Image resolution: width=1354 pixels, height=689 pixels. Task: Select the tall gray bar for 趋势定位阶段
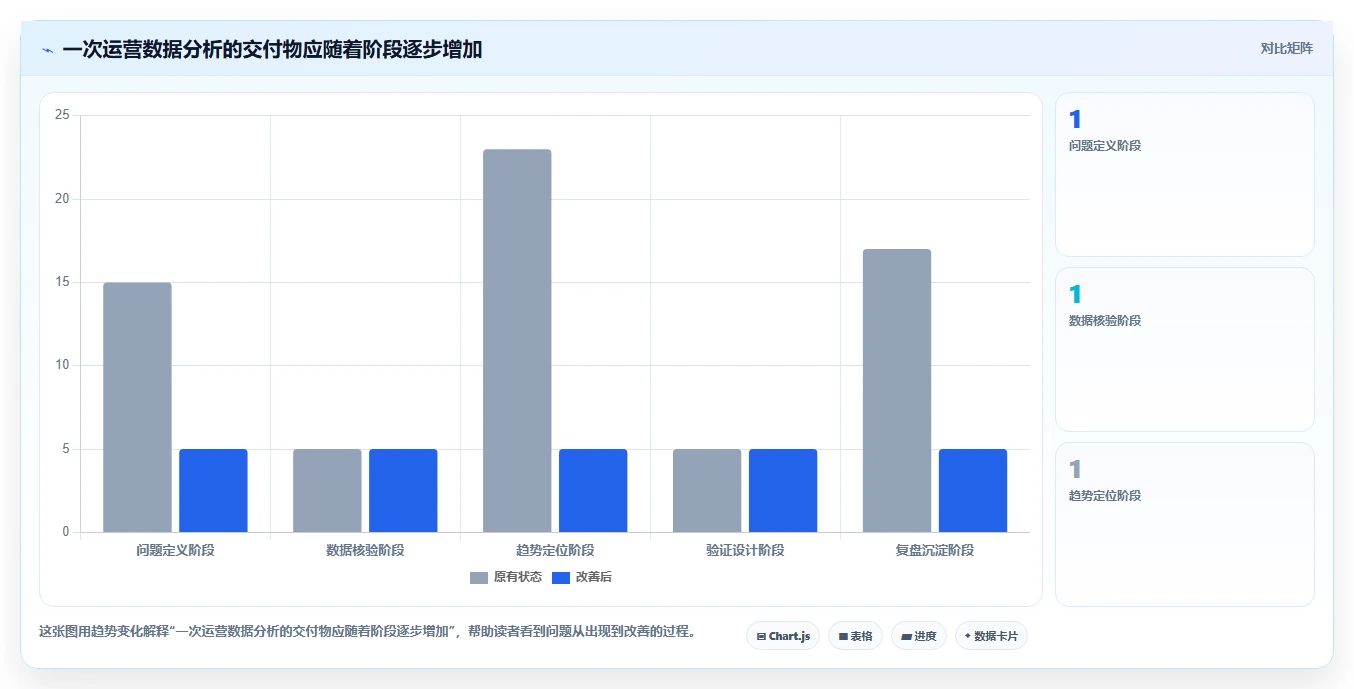(x=517, y=340)
